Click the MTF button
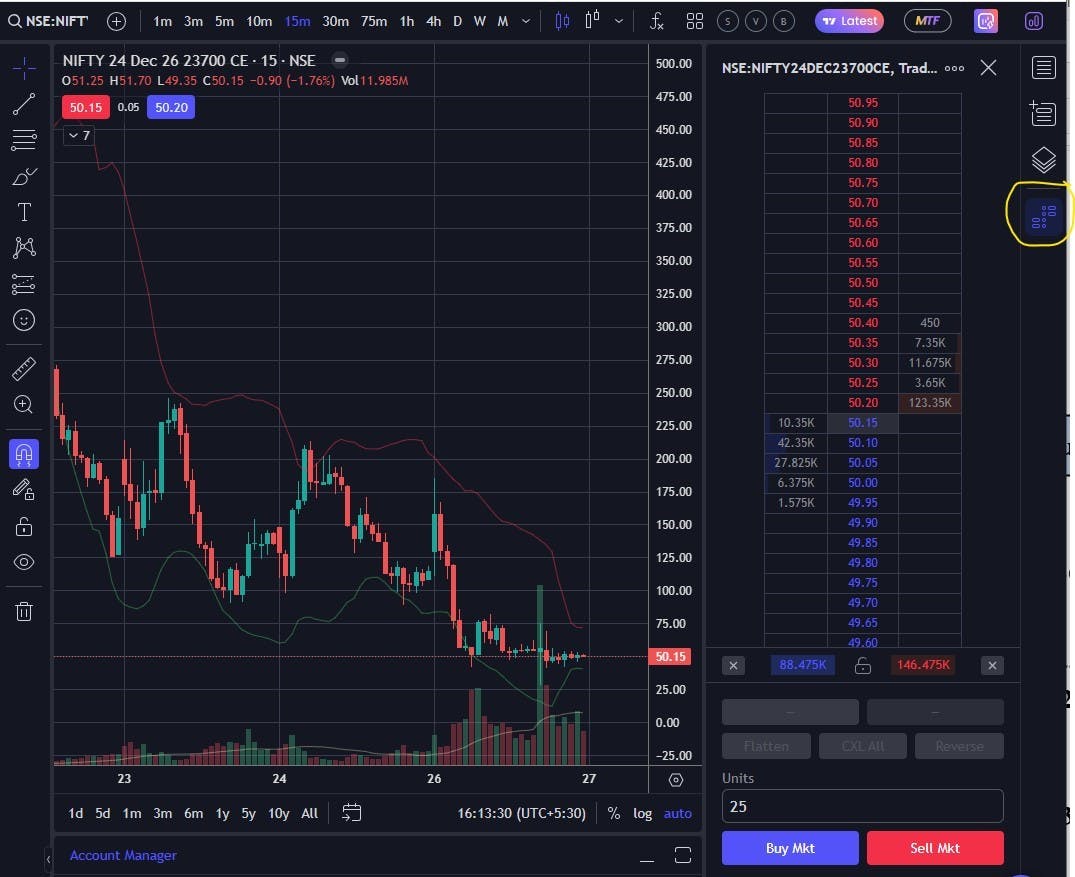The width and height of the screenshot is (1075, 877). pyautogui.click(x=928, y=21)
